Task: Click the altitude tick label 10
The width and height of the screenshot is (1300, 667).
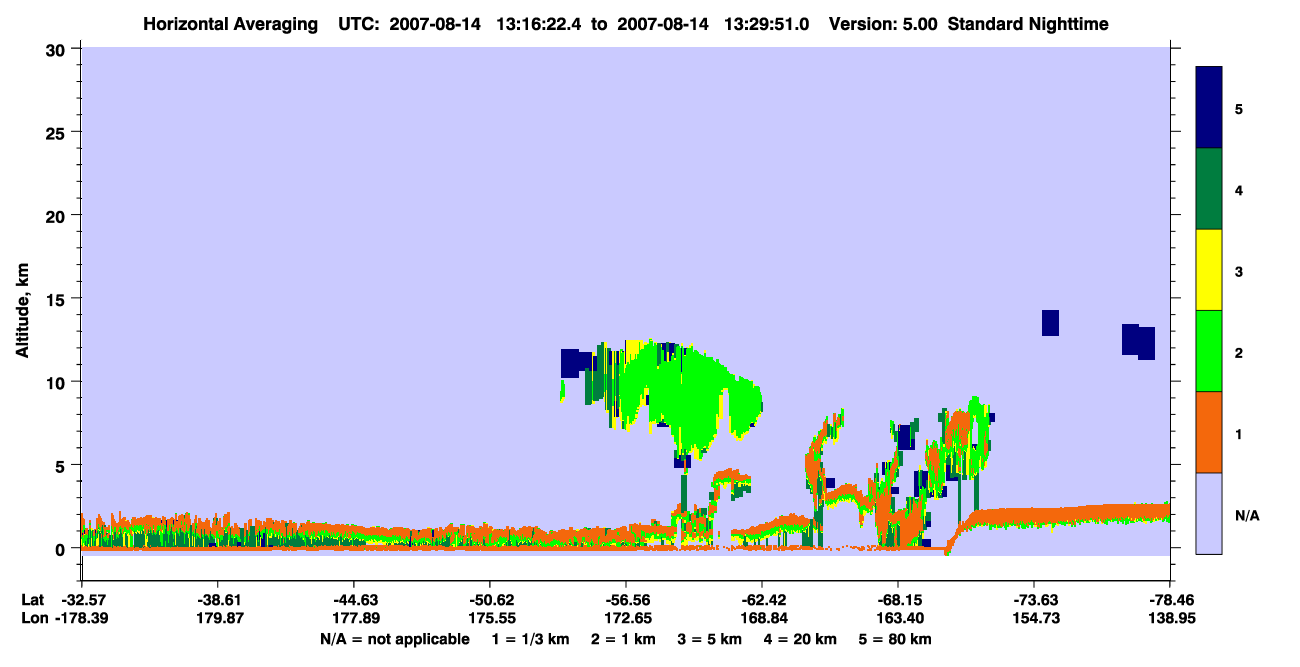Action: (57, 382)
